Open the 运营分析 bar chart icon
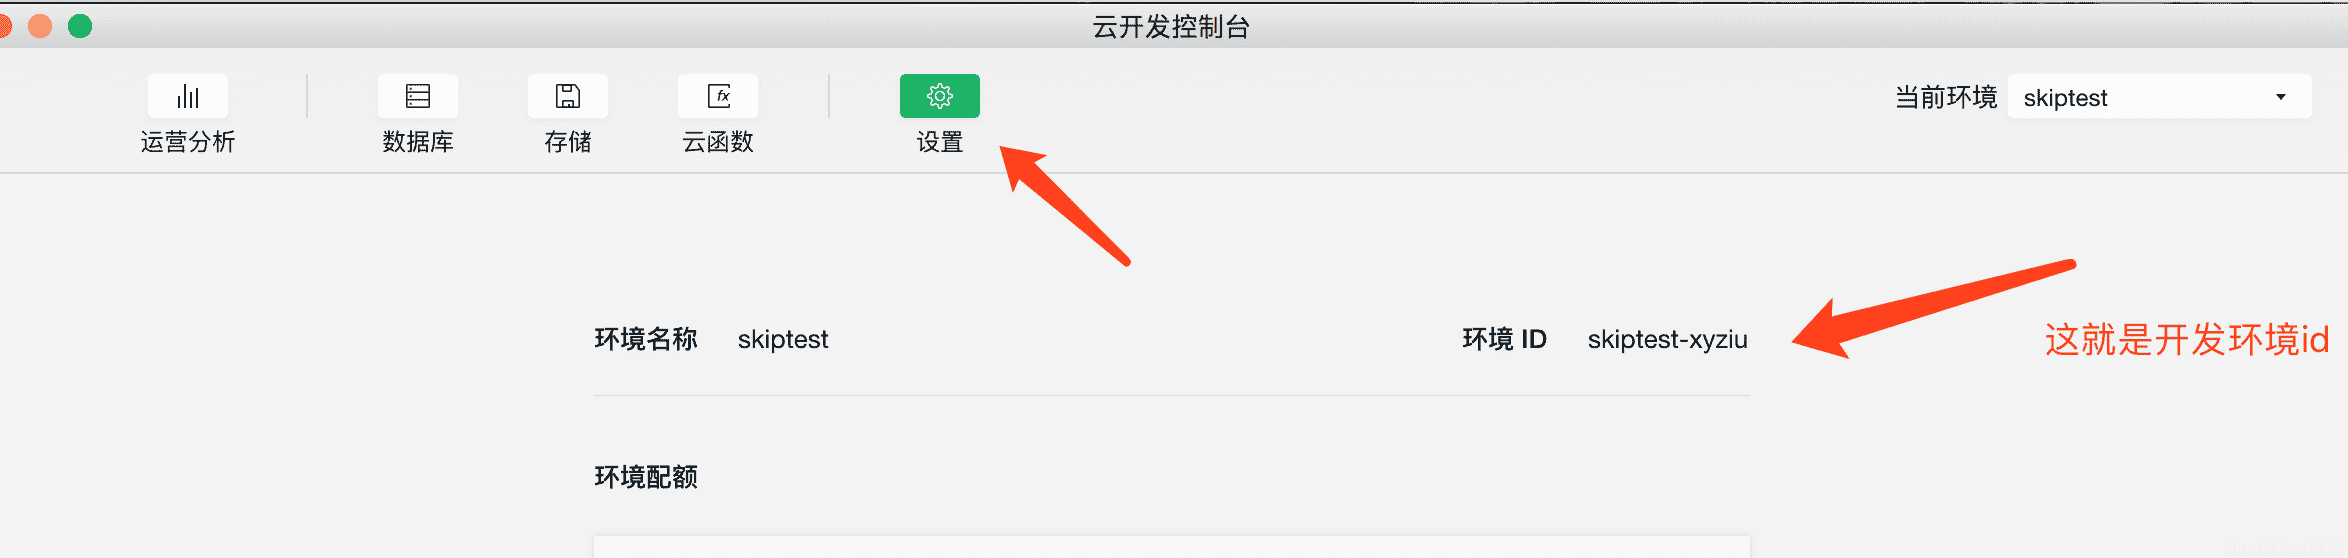The height and width of the screenshot is (558, 2348). click(188, 96)
